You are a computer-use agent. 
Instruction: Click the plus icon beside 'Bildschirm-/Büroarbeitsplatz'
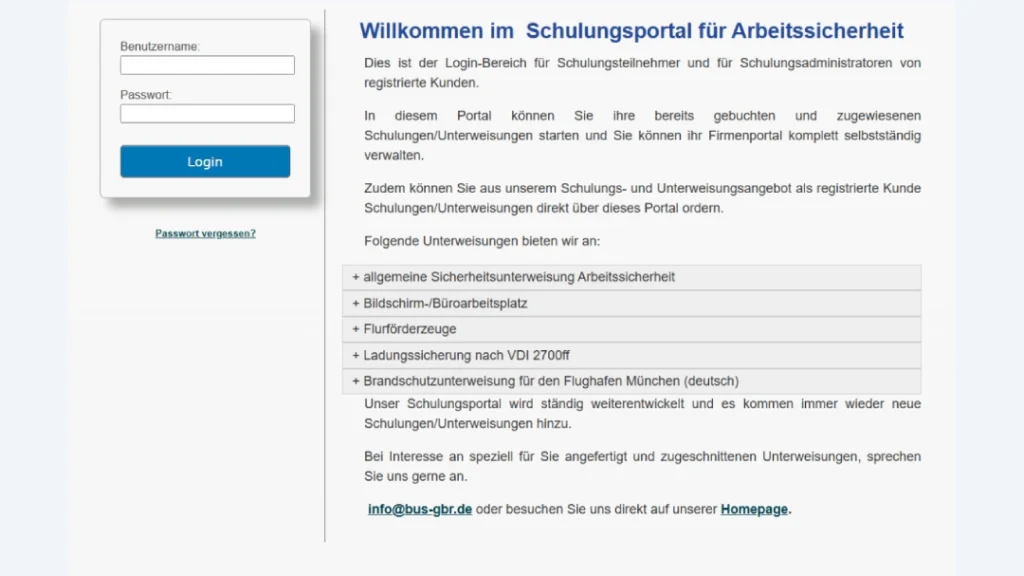(355, 303)
